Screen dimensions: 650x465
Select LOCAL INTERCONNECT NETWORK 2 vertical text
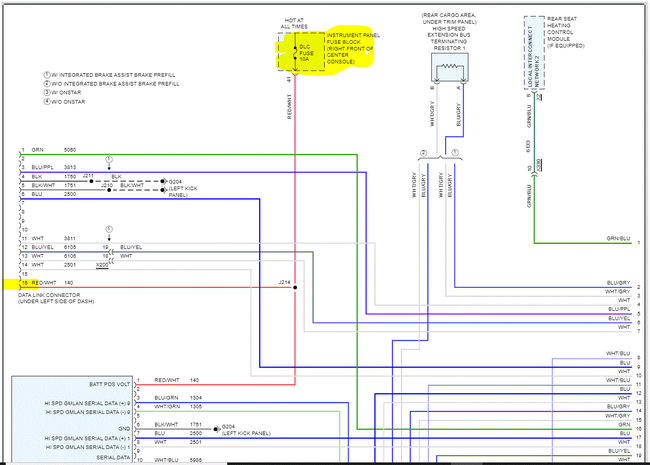(x=534, y=56)
